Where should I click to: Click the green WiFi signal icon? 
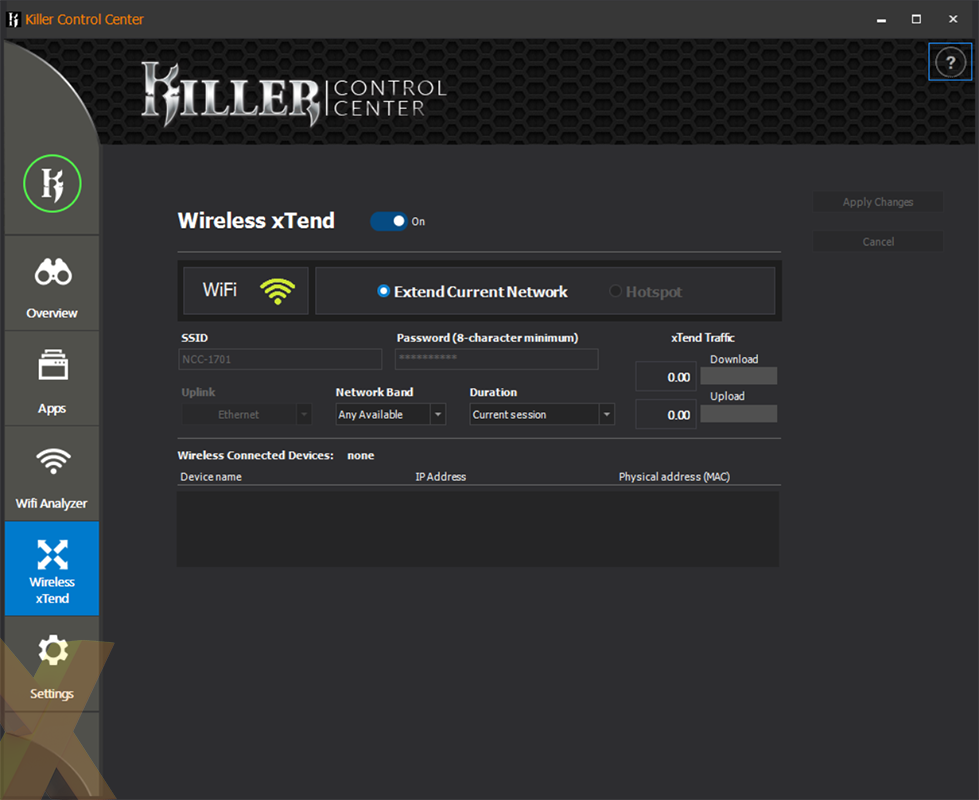pos(278,291)
